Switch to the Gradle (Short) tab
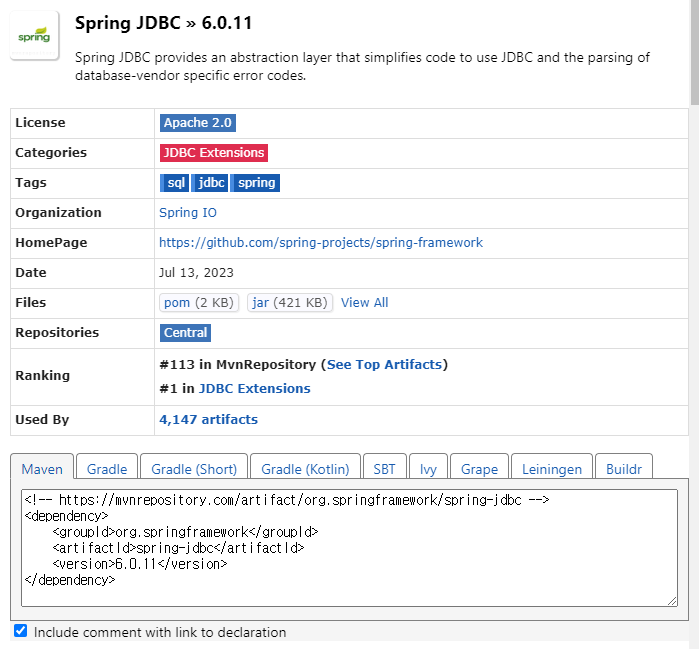The image size is (699, 649). point(194,467)
